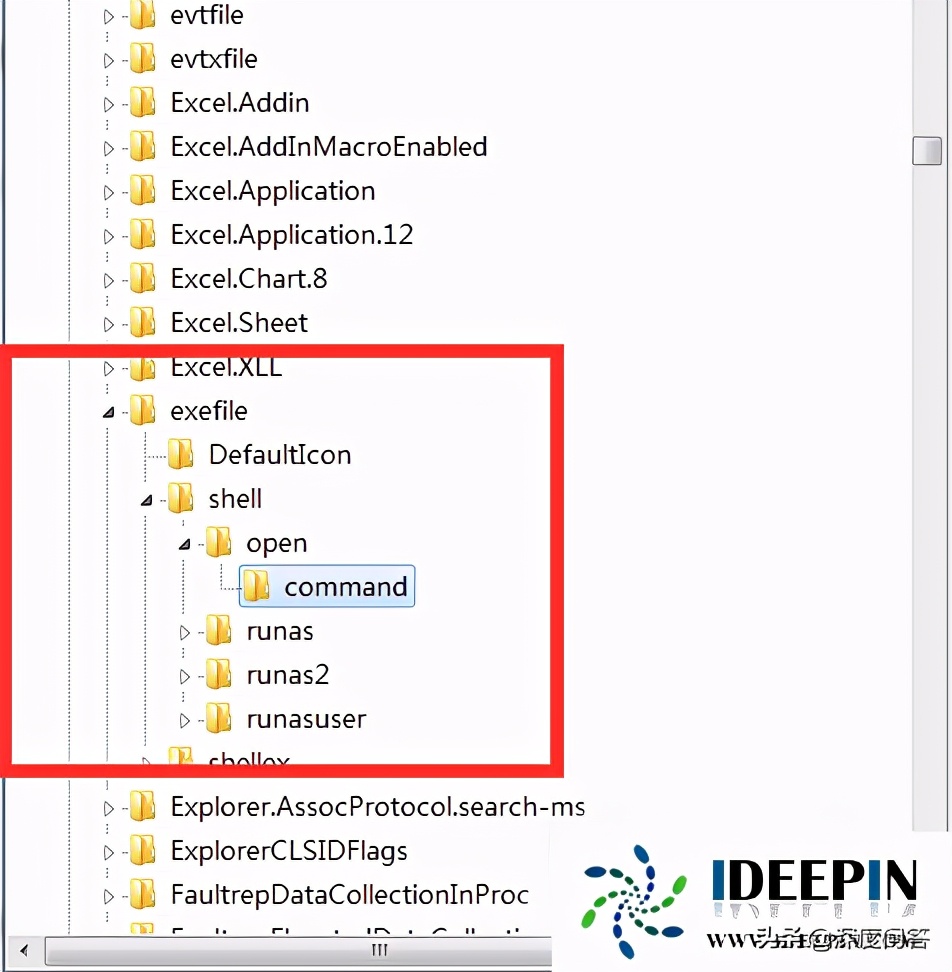Select the exefile label
952x972 pixels.
(209, 411)
